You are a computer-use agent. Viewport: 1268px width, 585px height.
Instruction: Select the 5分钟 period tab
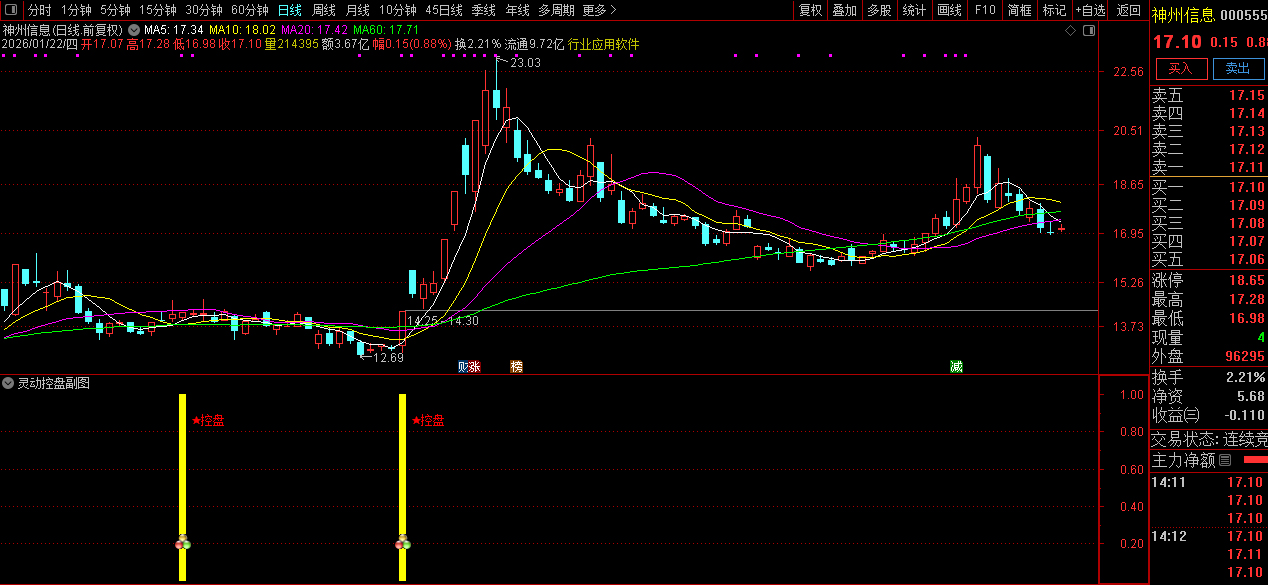115,10
